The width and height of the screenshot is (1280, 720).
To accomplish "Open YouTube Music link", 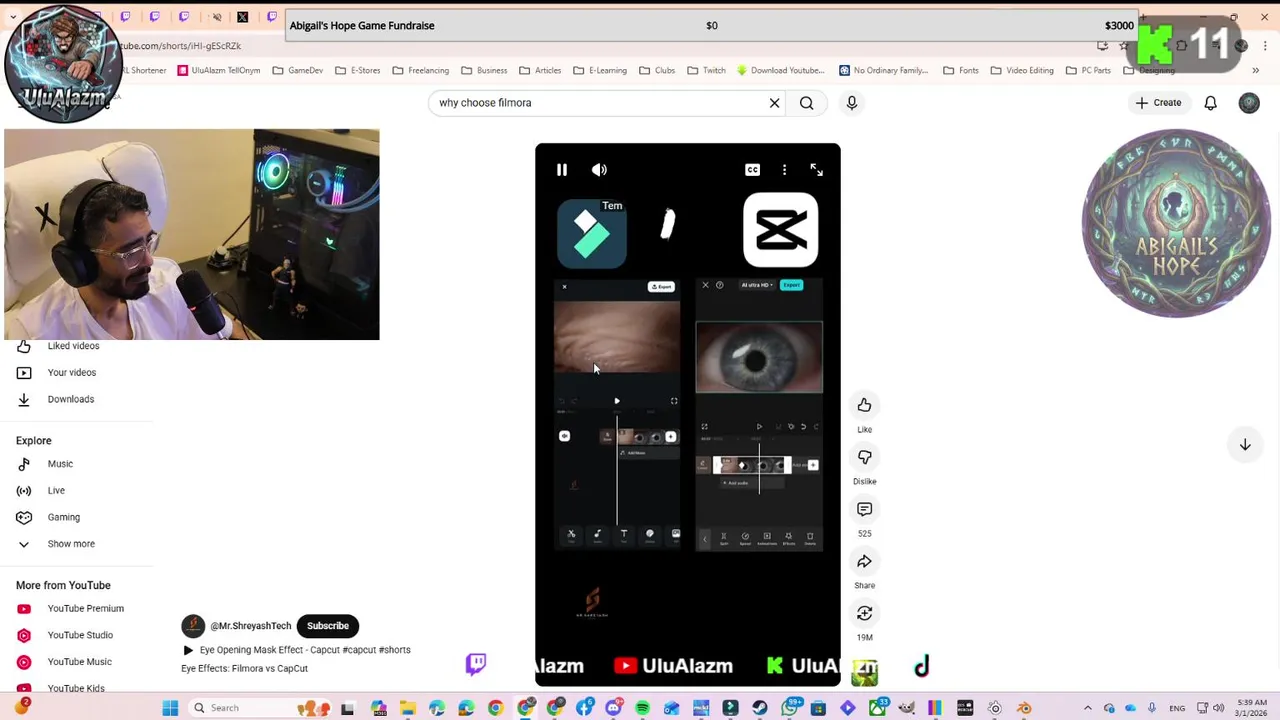I will (80, 662).
